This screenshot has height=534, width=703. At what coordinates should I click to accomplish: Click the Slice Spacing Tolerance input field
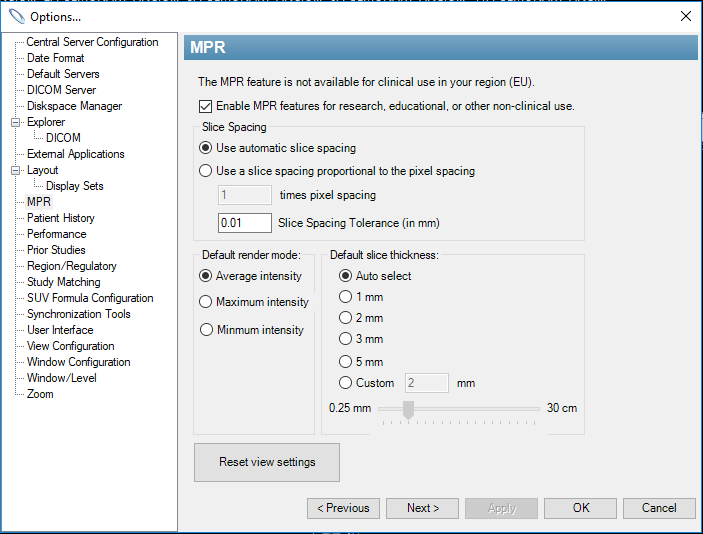(245, 223)
